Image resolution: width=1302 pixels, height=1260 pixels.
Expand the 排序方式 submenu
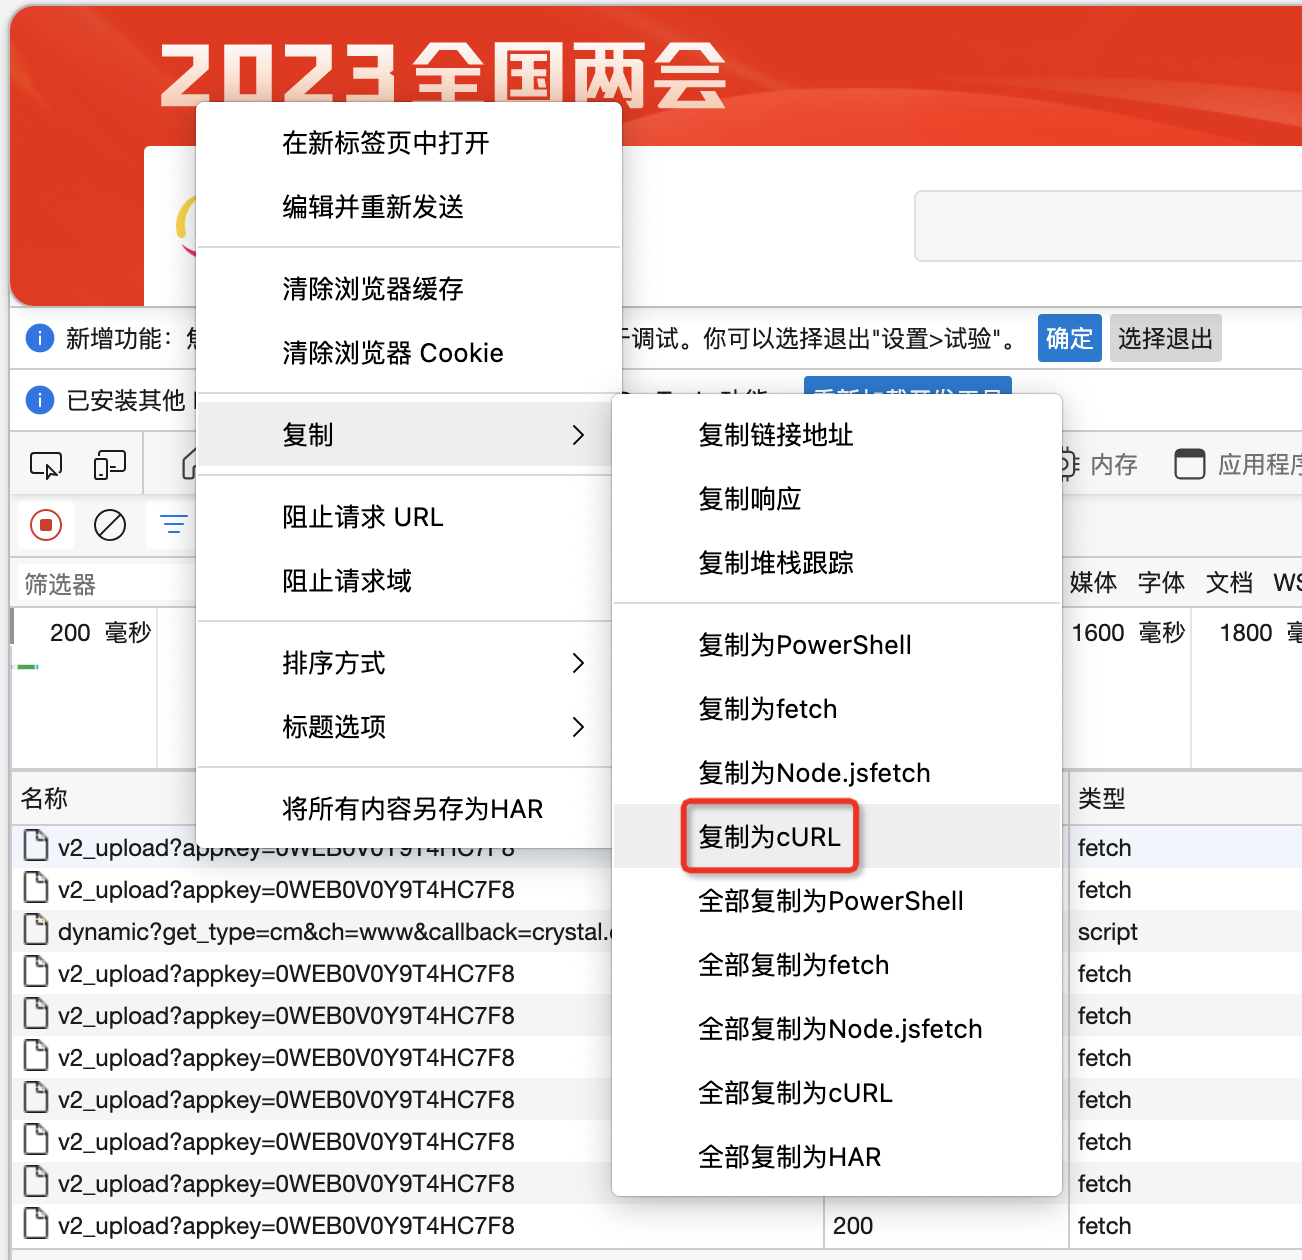pyautogui.click(x=578, y=663)
